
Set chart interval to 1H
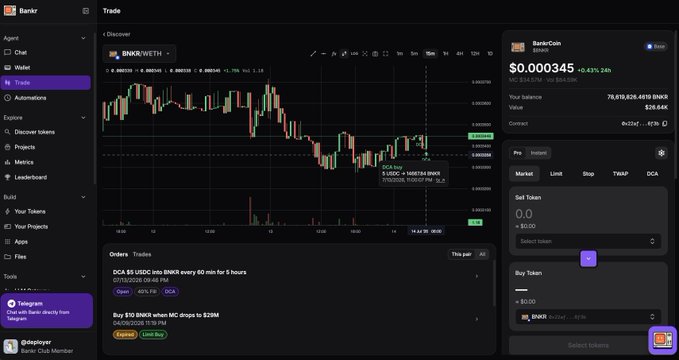[445, 54]
